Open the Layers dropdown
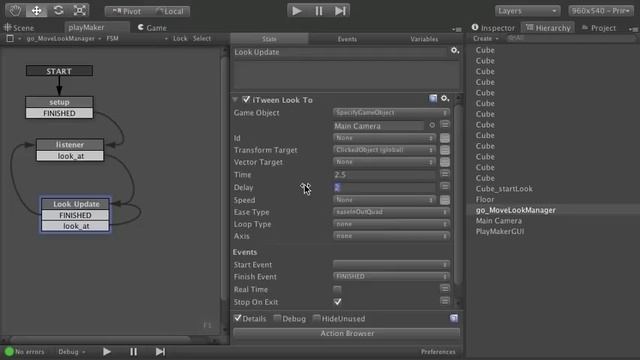Screen dimensions: 640x360 [x=527, y=11]
